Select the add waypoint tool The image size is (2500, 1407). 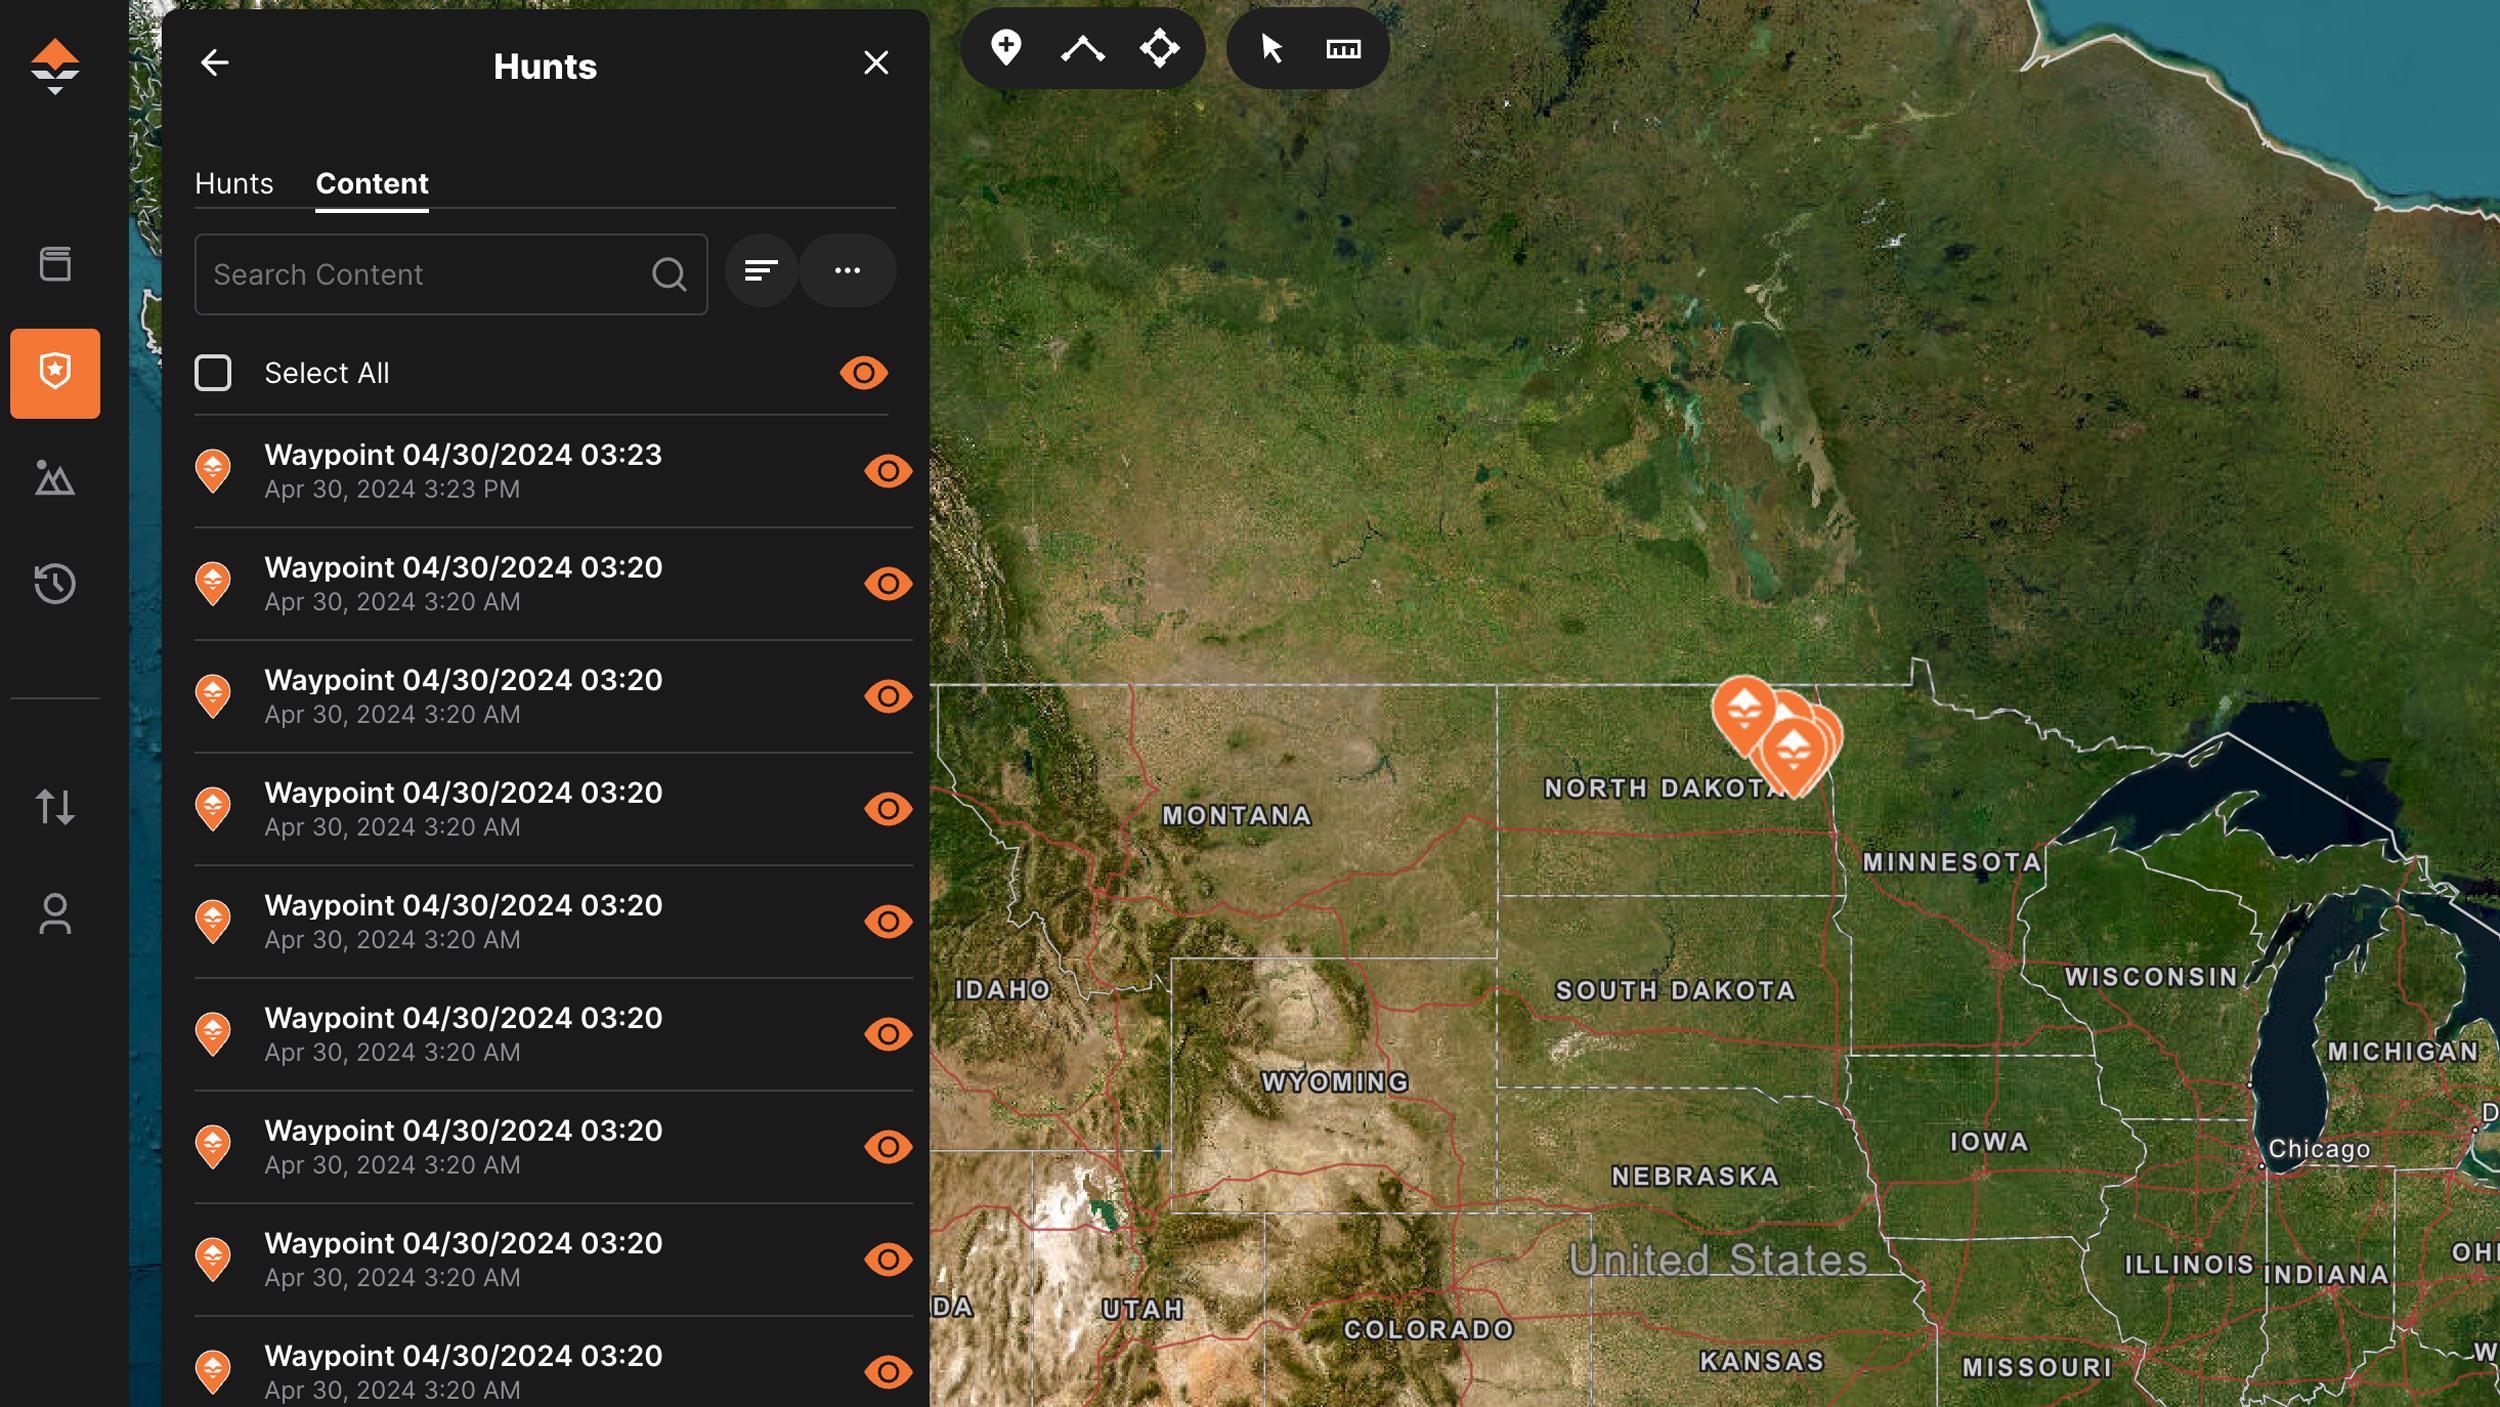click(1006, 47)
